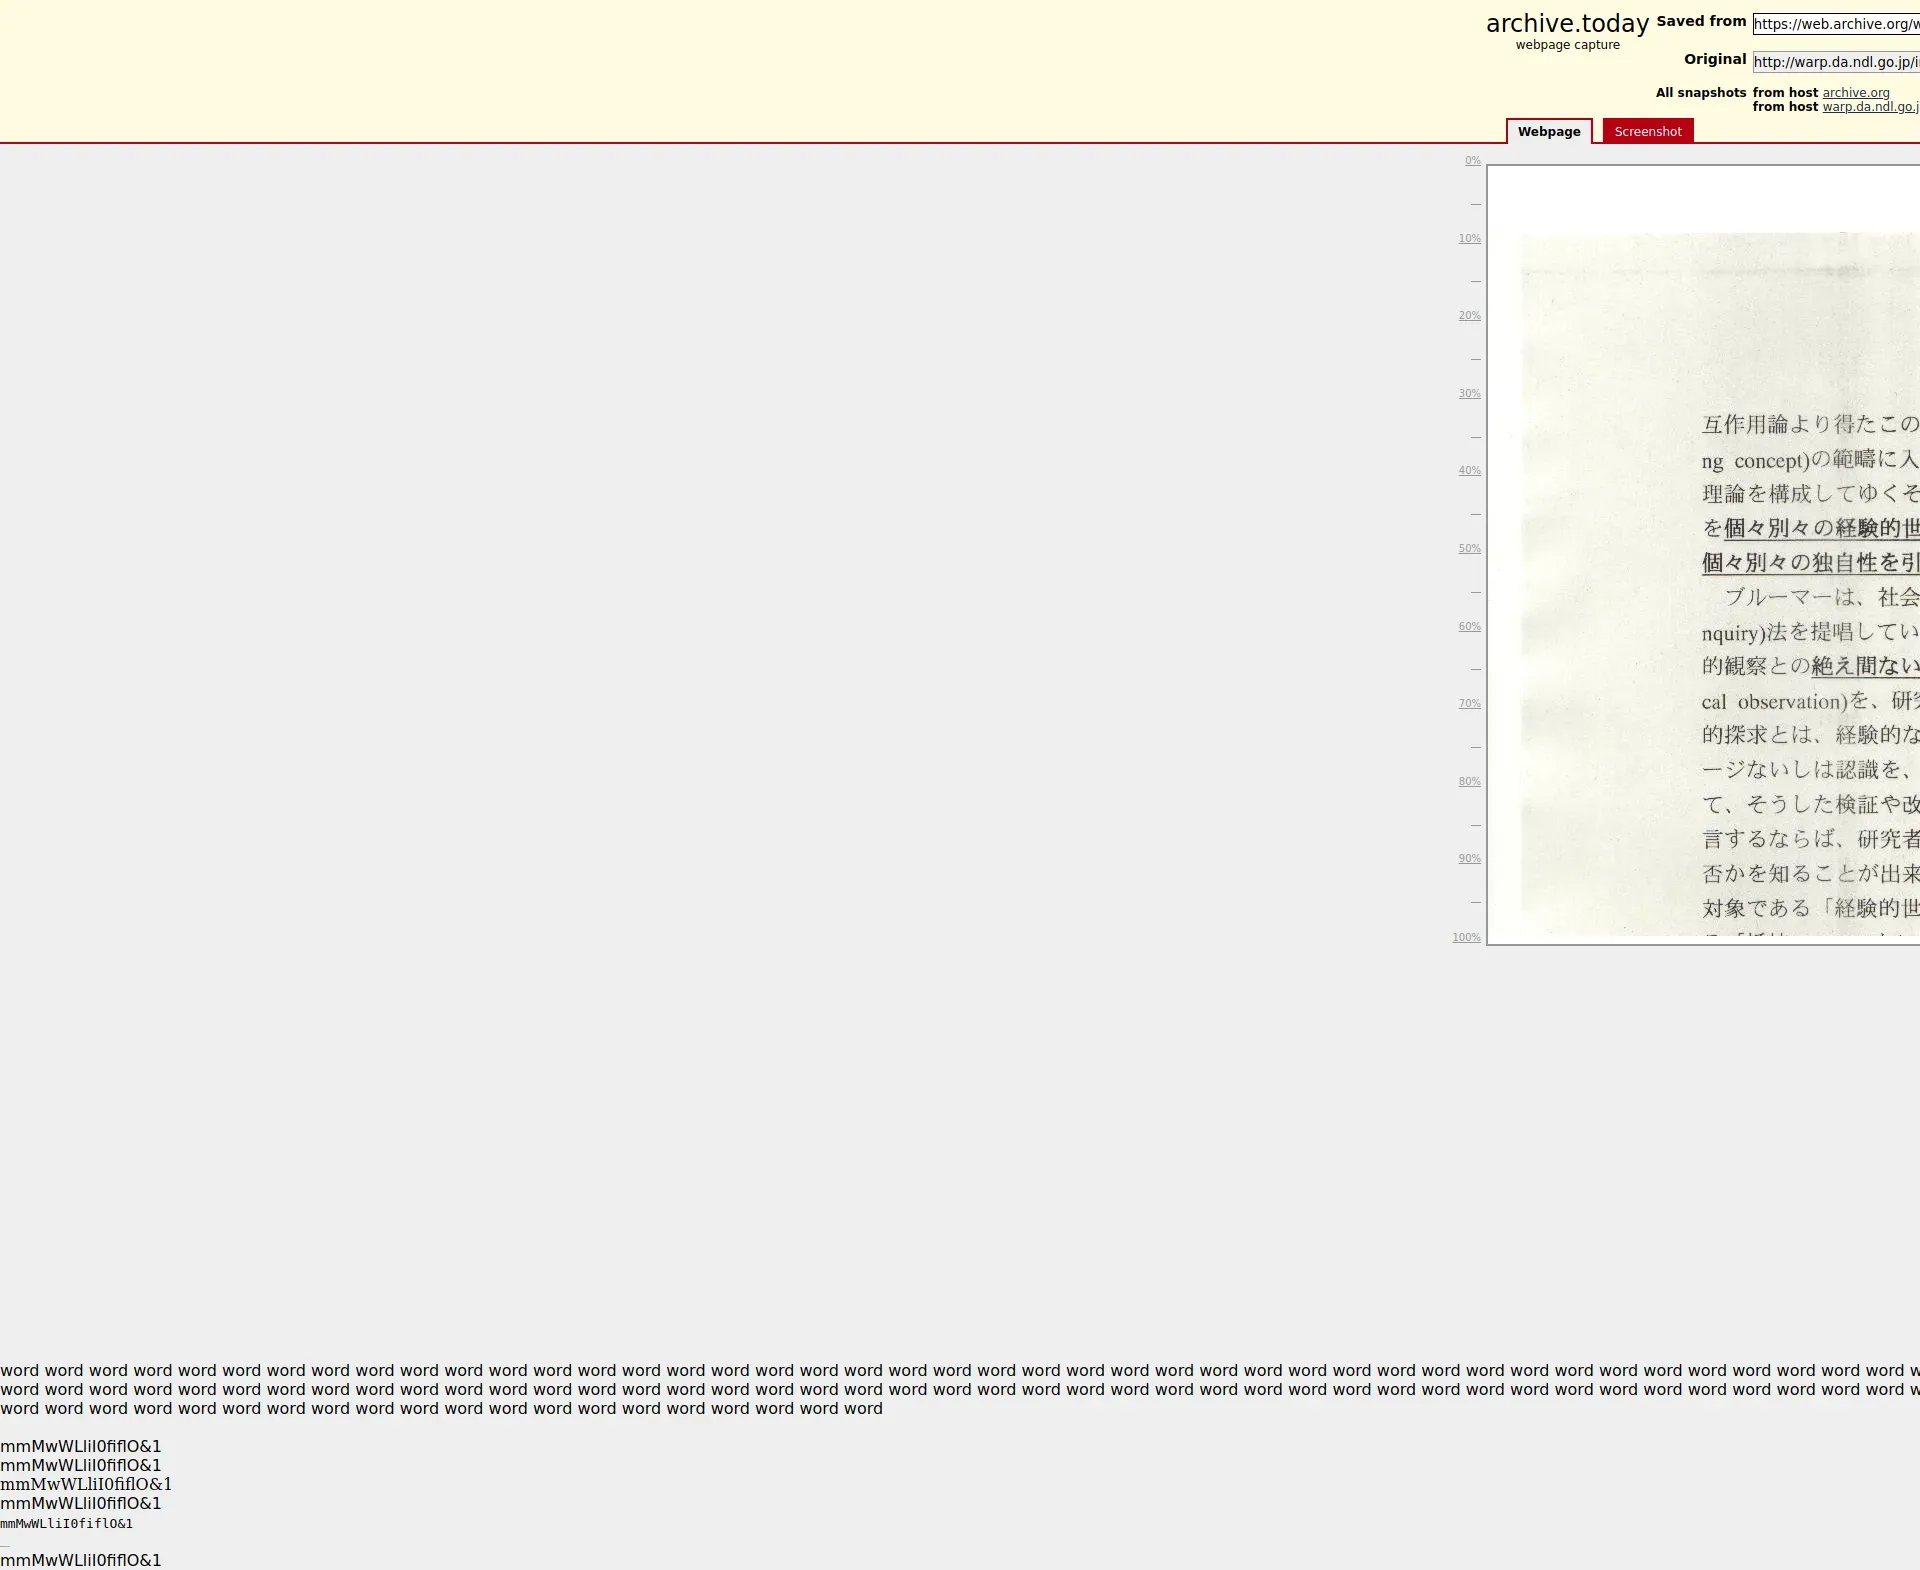Image resolution: width=1920 pixels, height=1570 pixels.
Task: Switch to the Screenshot tab
Action: [x=1647, y=132]
